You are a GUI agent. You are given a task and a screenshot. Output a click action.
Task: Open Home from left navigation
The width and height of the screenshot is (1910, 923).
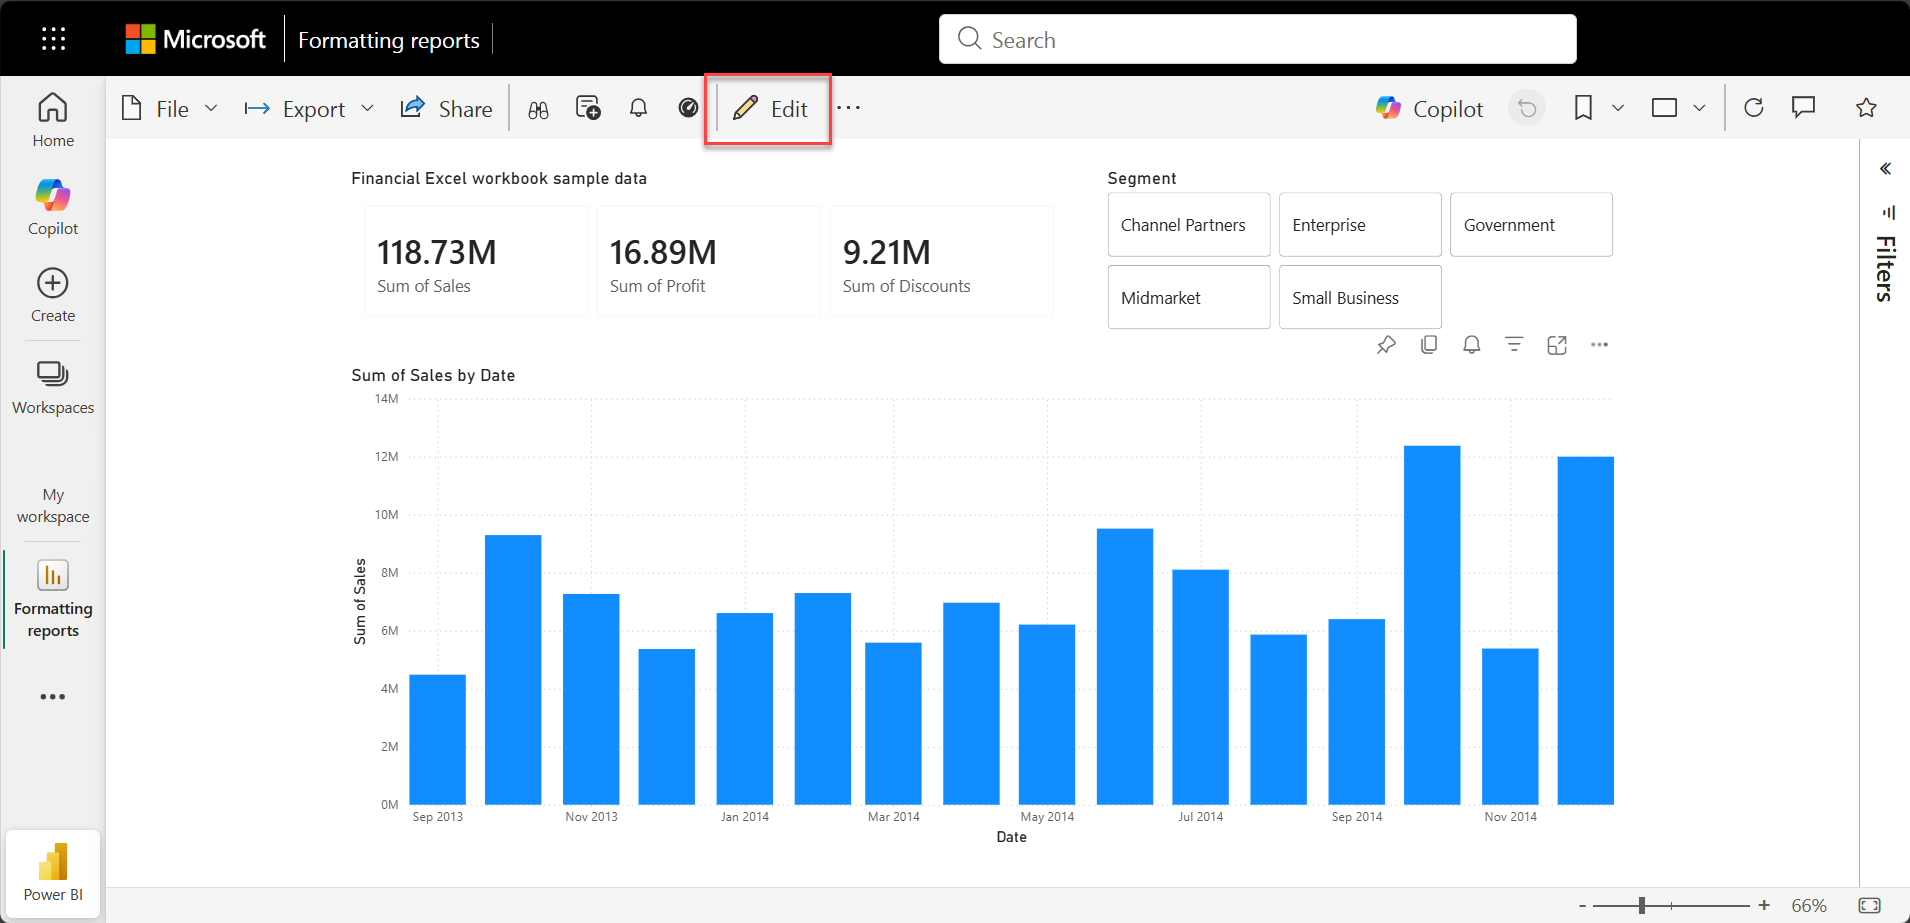(x=53, y=119)
